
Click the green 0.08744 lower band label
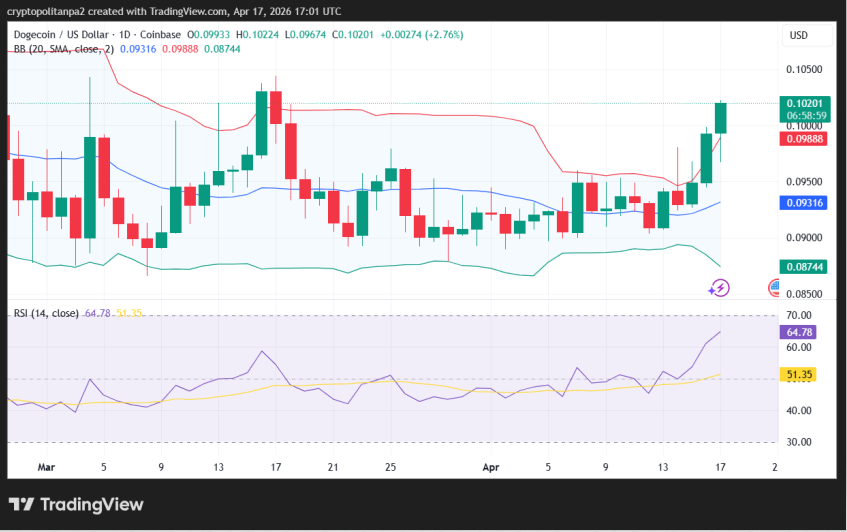[x=805, y=267]
